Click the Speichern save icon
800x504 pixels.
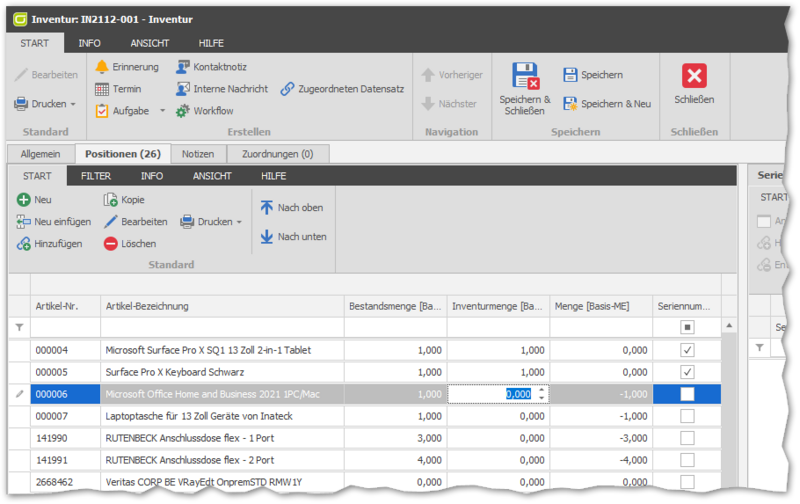click(570, 75)
